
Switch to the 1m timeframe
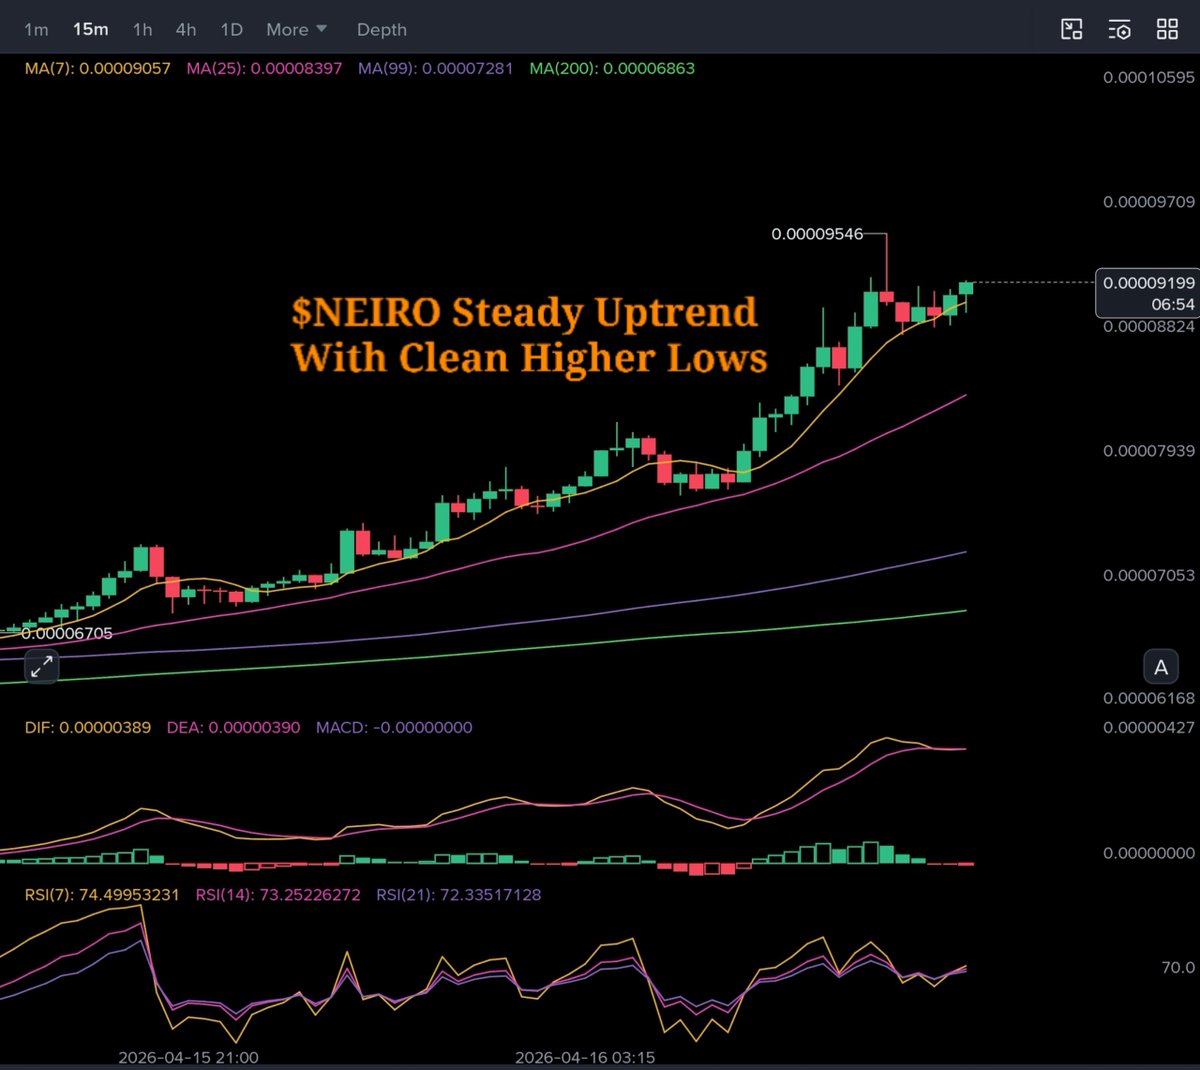(36, 29)
